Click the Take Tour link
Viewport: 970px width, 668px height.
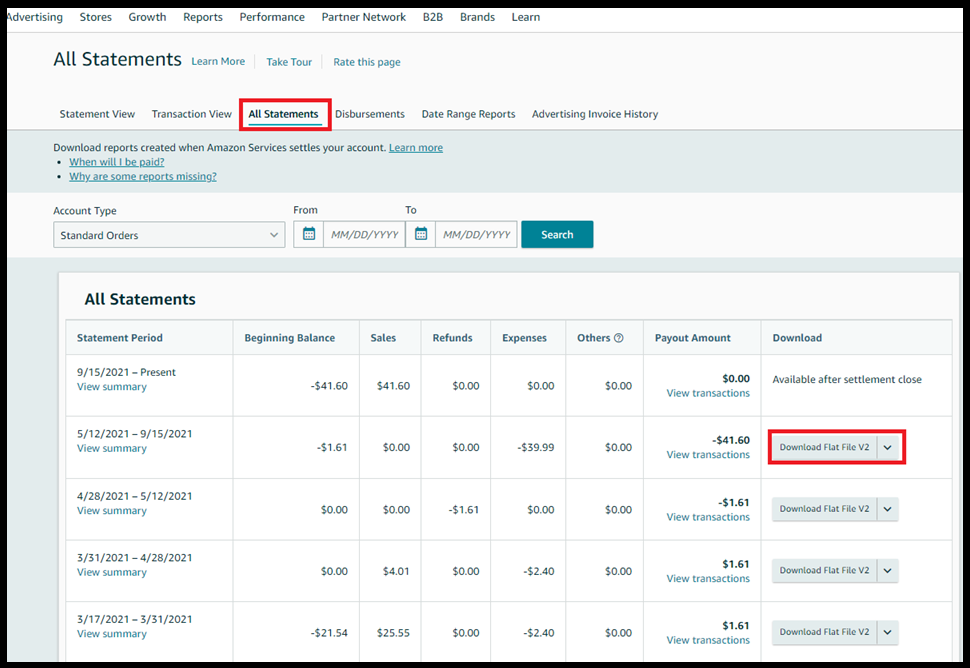point(289,62)
